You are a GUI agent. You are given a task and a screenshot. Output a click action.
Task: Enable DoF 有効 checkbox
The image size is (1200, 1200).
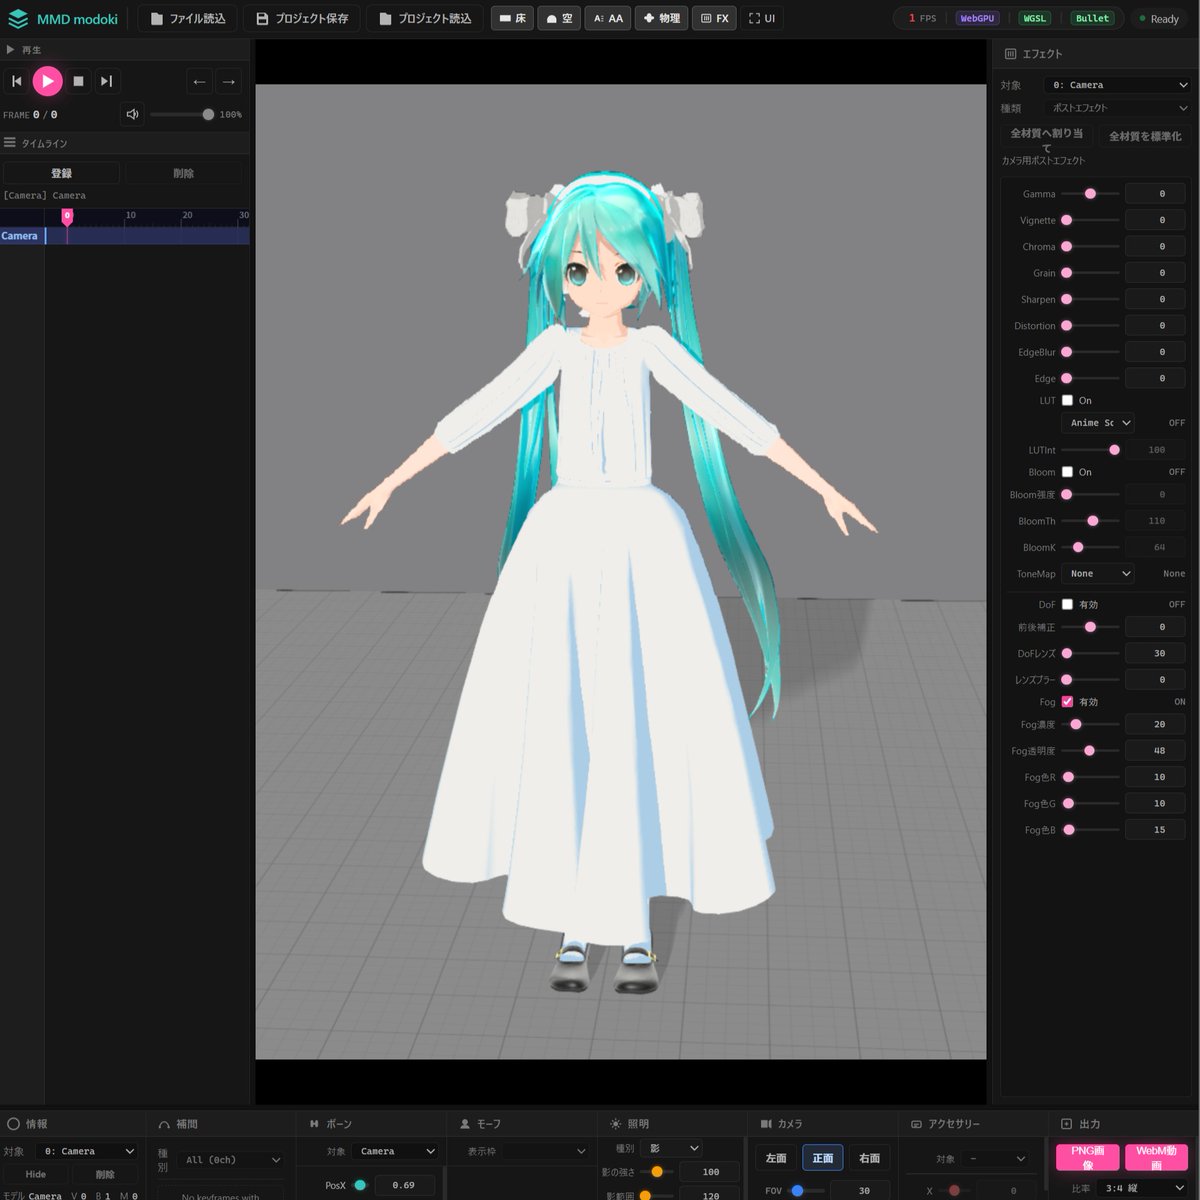[x=1067, y=604]
